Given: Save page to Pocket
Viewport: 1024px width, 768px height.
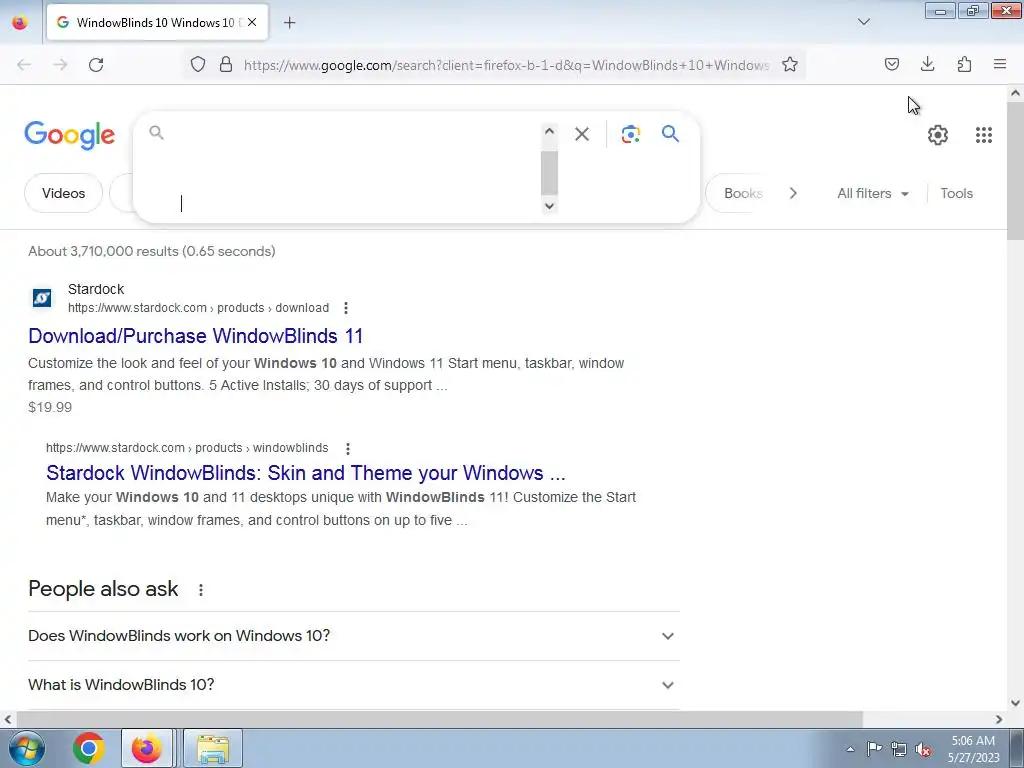Looking at the screenshot, I should pos(891,64).
